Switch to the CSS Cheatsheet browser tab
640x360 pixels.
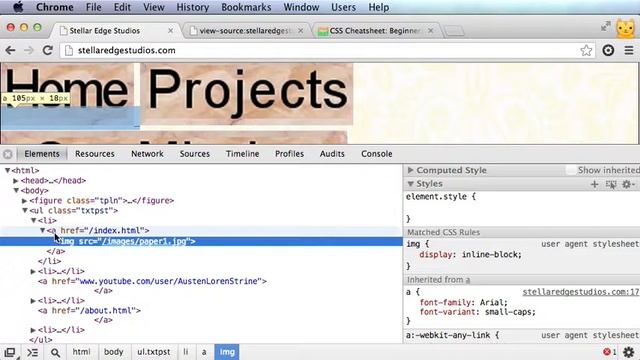click(x=375, y=31)
